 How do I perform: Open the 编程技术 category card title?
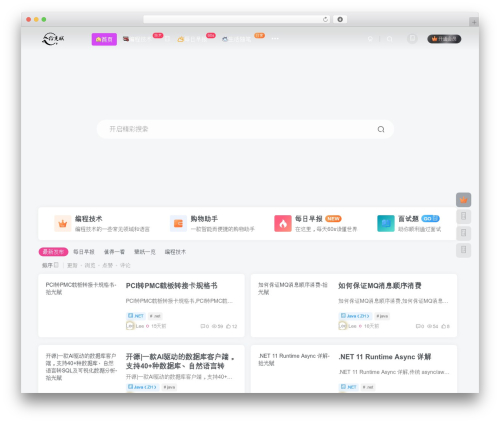[88, 219]
